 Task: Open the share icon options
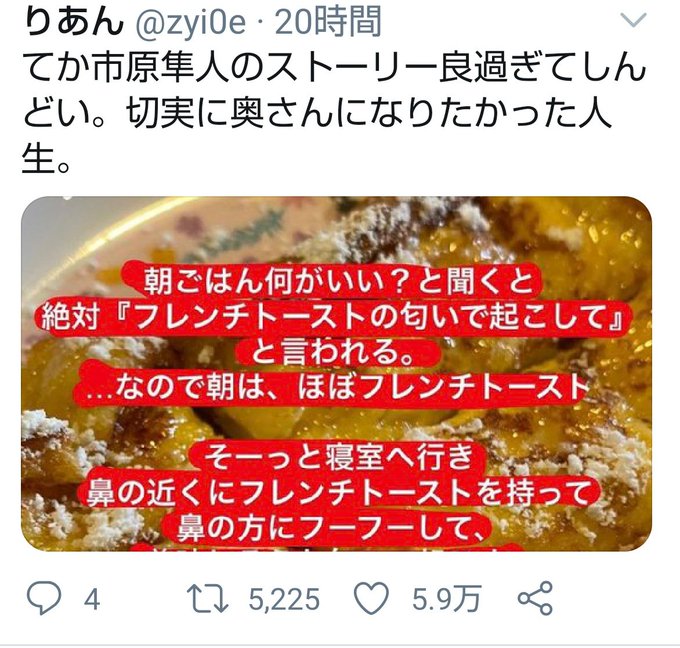click(x=535, y=599)
